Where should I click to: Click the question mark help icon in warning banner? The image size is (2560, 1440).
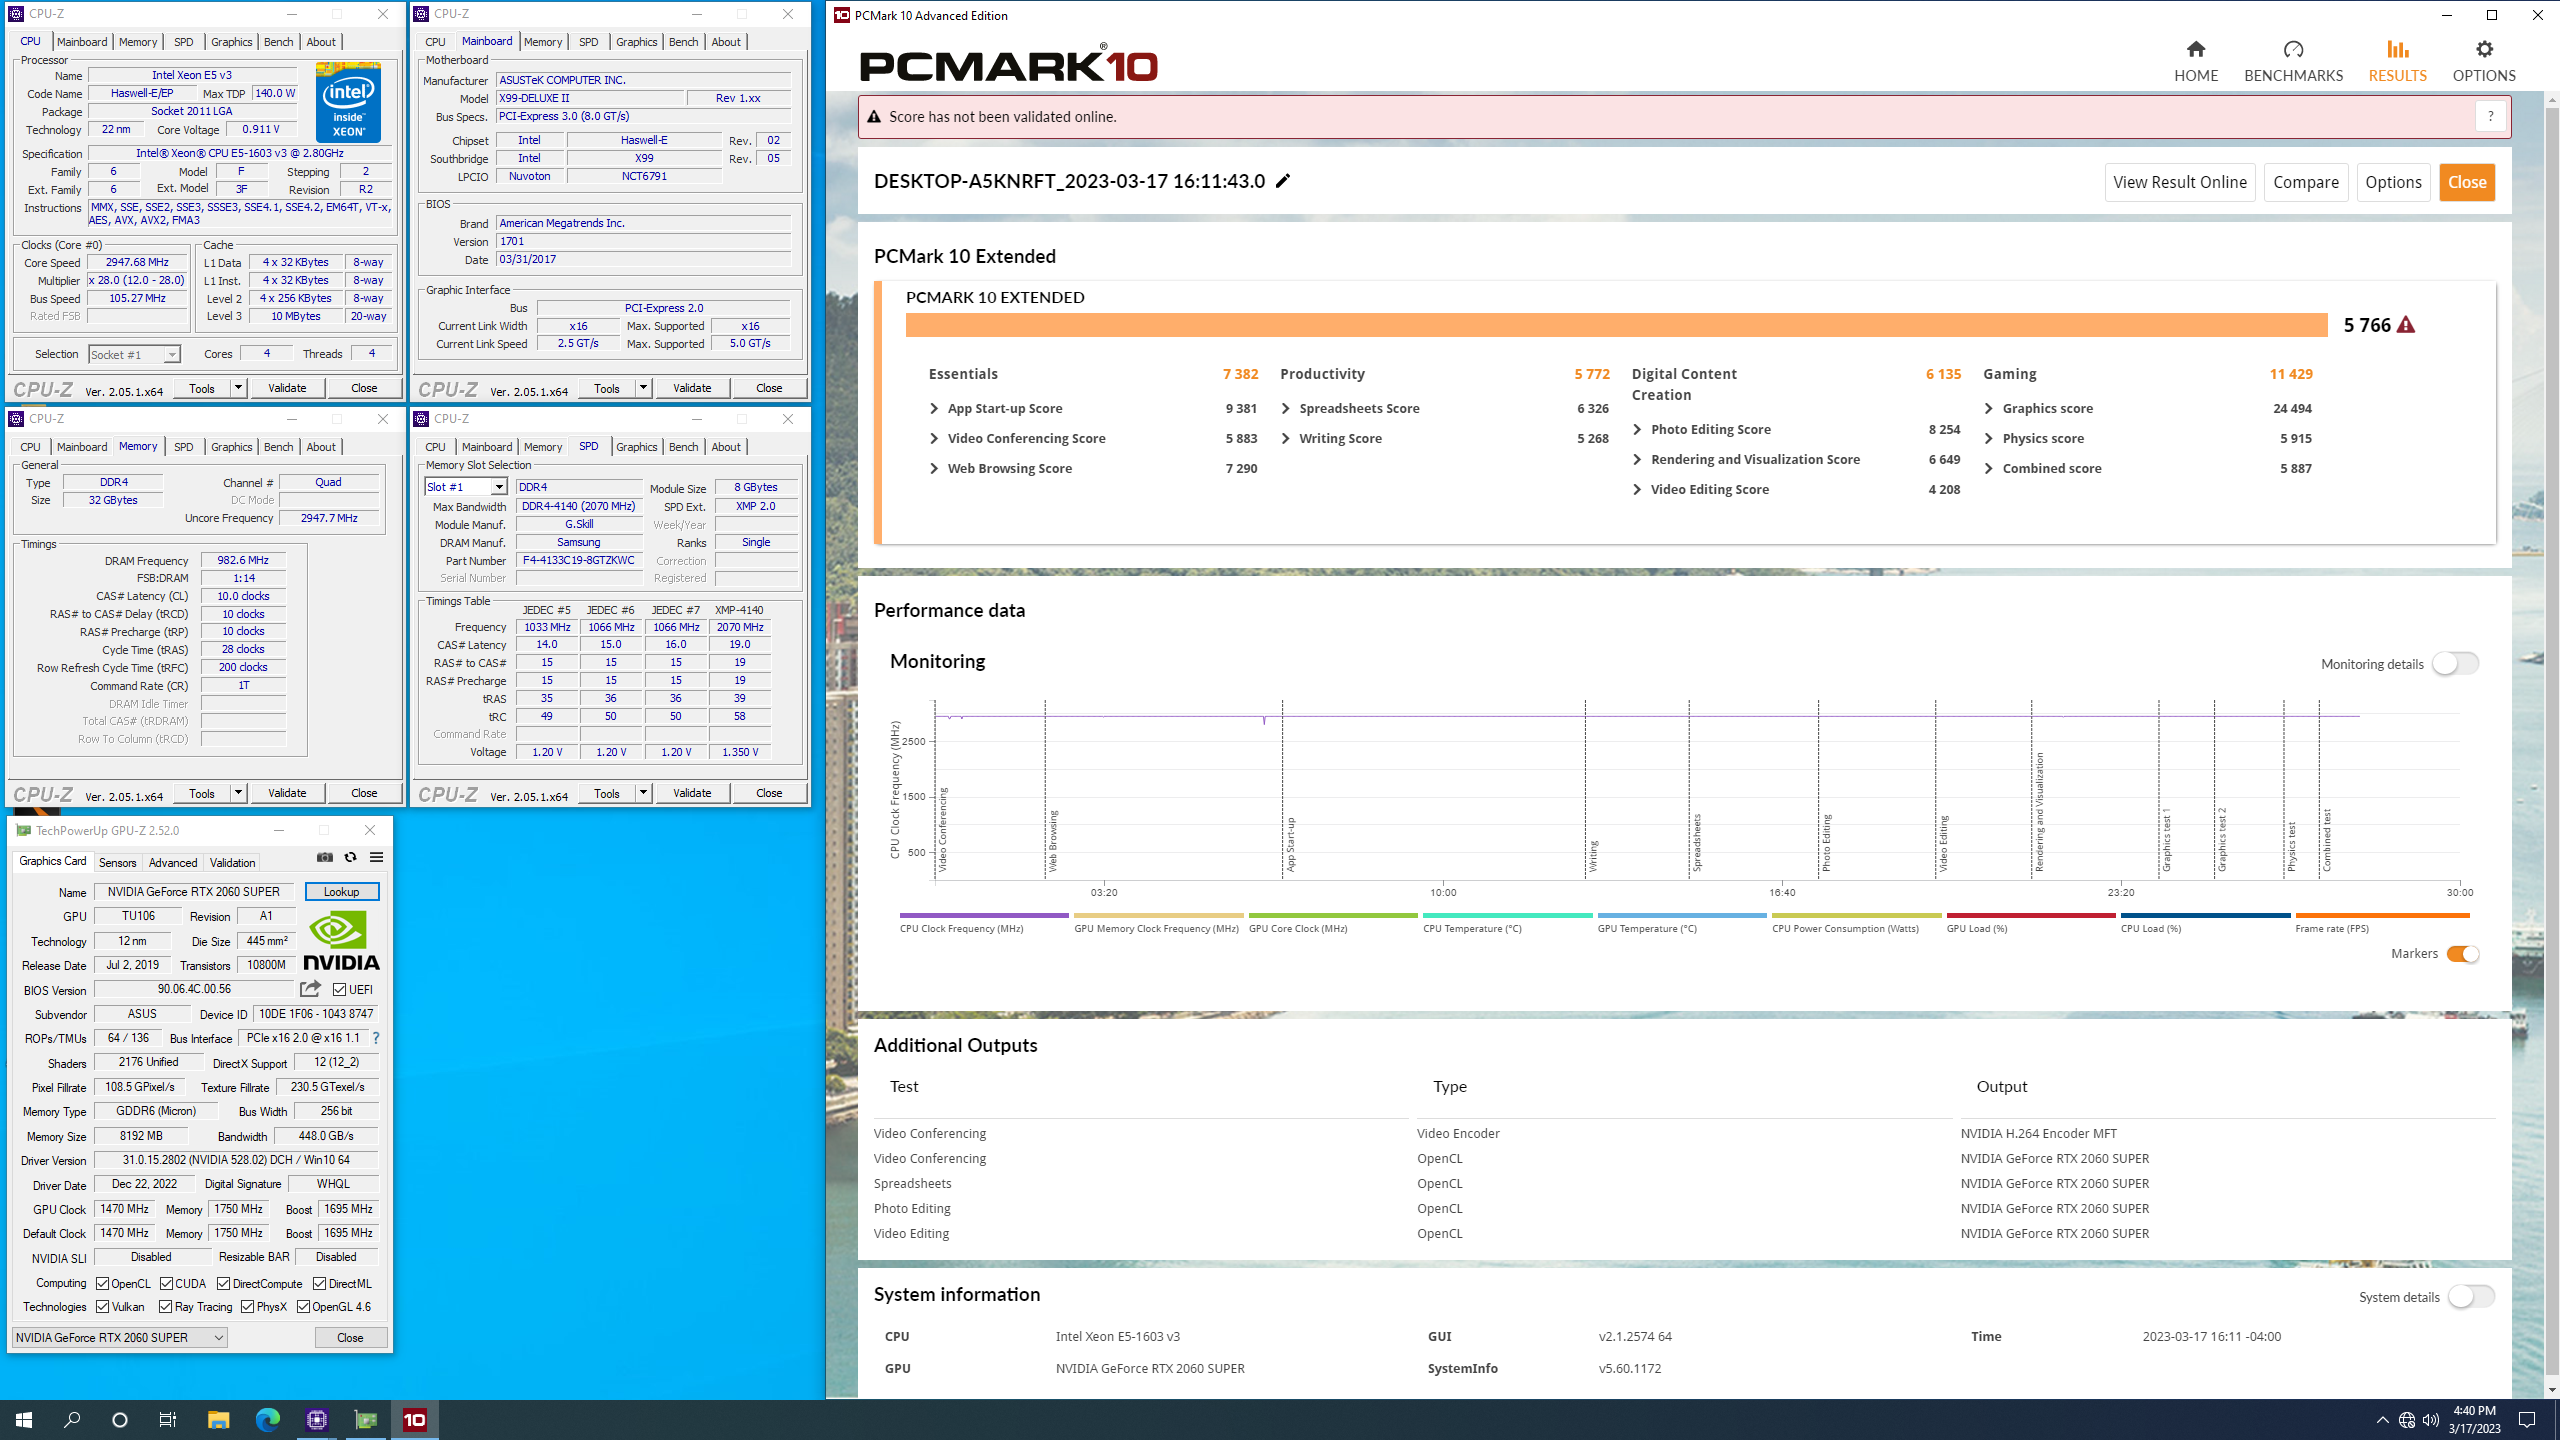click(2490, 116)
